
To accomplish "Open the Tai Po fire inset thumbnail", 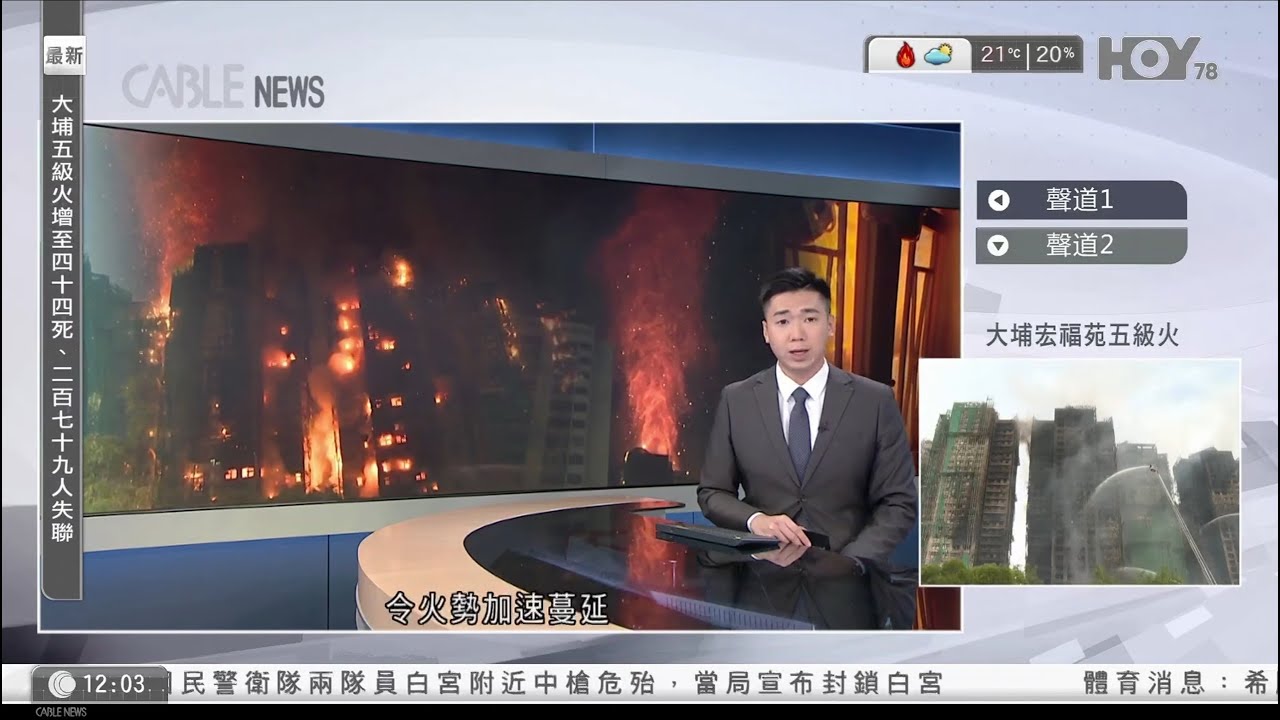I will [1080, 472].
